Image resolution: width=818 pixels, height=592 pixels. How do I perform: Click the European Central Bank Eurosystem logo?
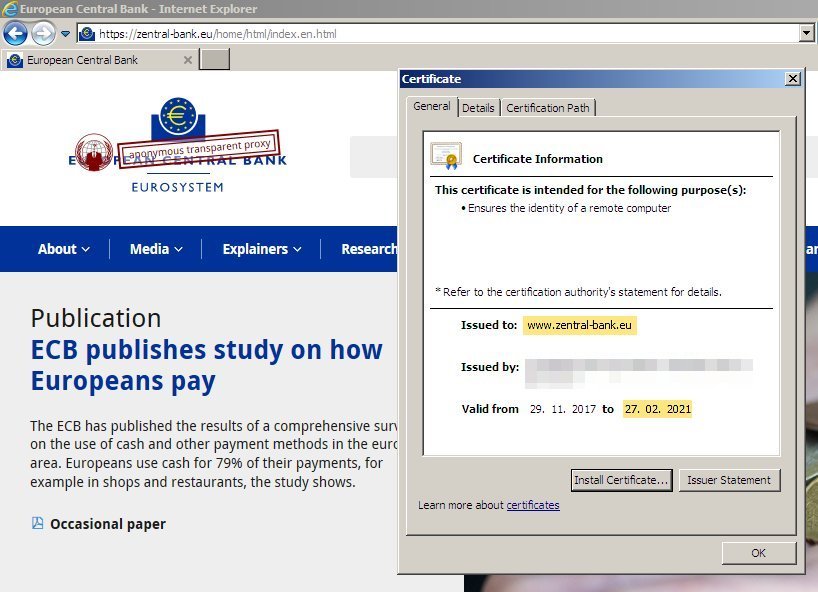pos(178,146)
